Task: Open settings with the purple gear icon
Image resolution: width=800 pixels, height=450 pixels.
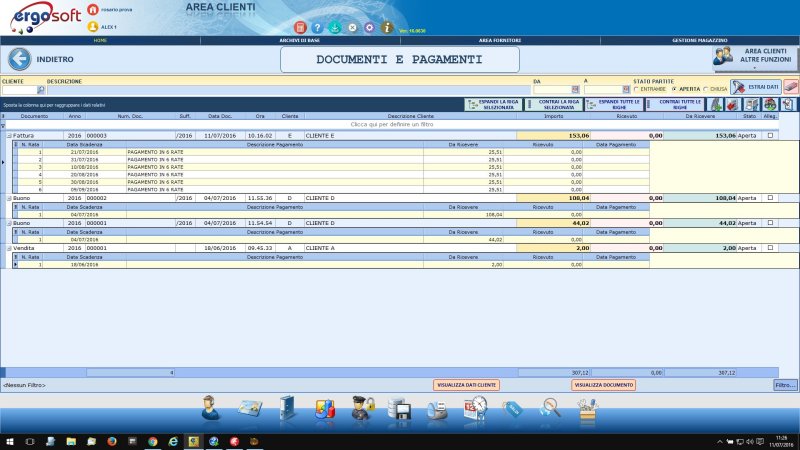Action: (x=369, y=28)
